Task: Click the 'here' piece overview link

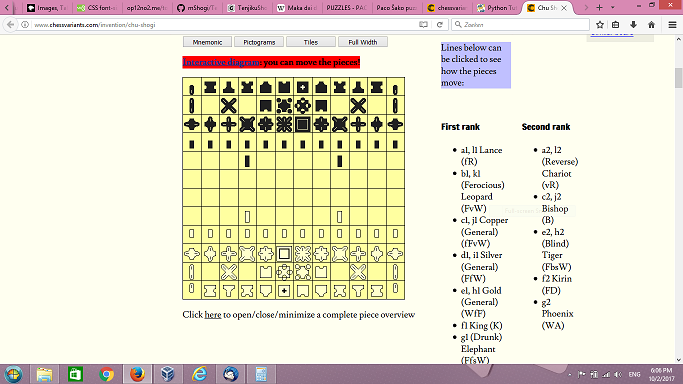Action: [x=213, y=314]
